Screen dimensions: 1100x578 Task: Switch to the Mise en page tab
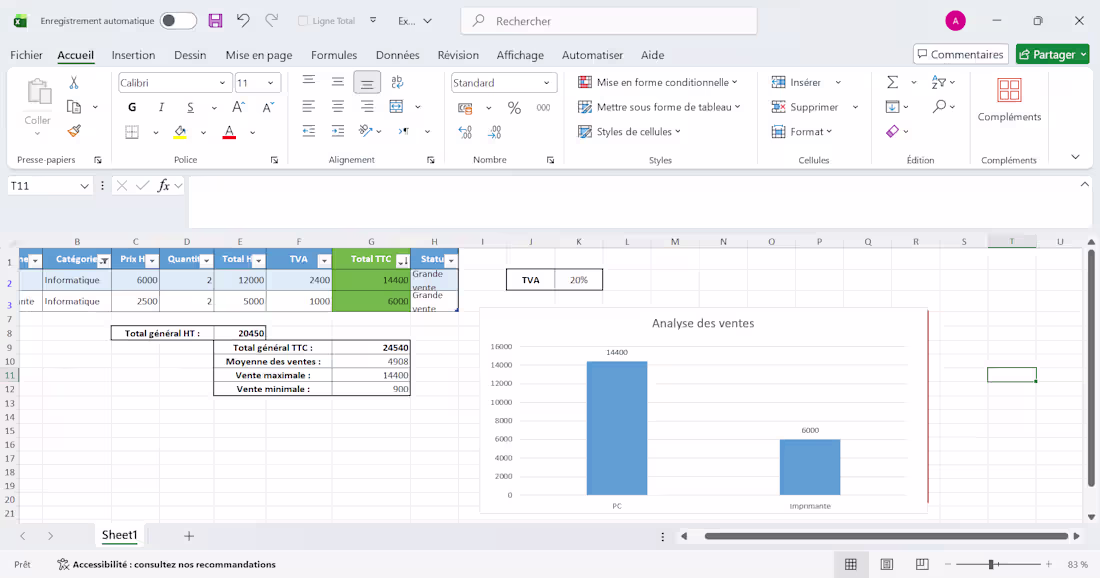click(259, 55)
